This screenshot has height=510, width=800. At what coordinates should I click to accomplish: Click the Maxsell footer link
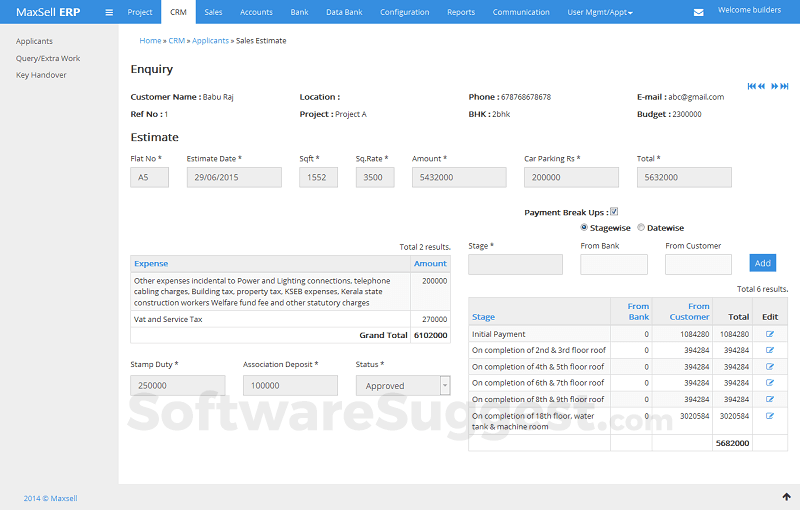(51, 498)
